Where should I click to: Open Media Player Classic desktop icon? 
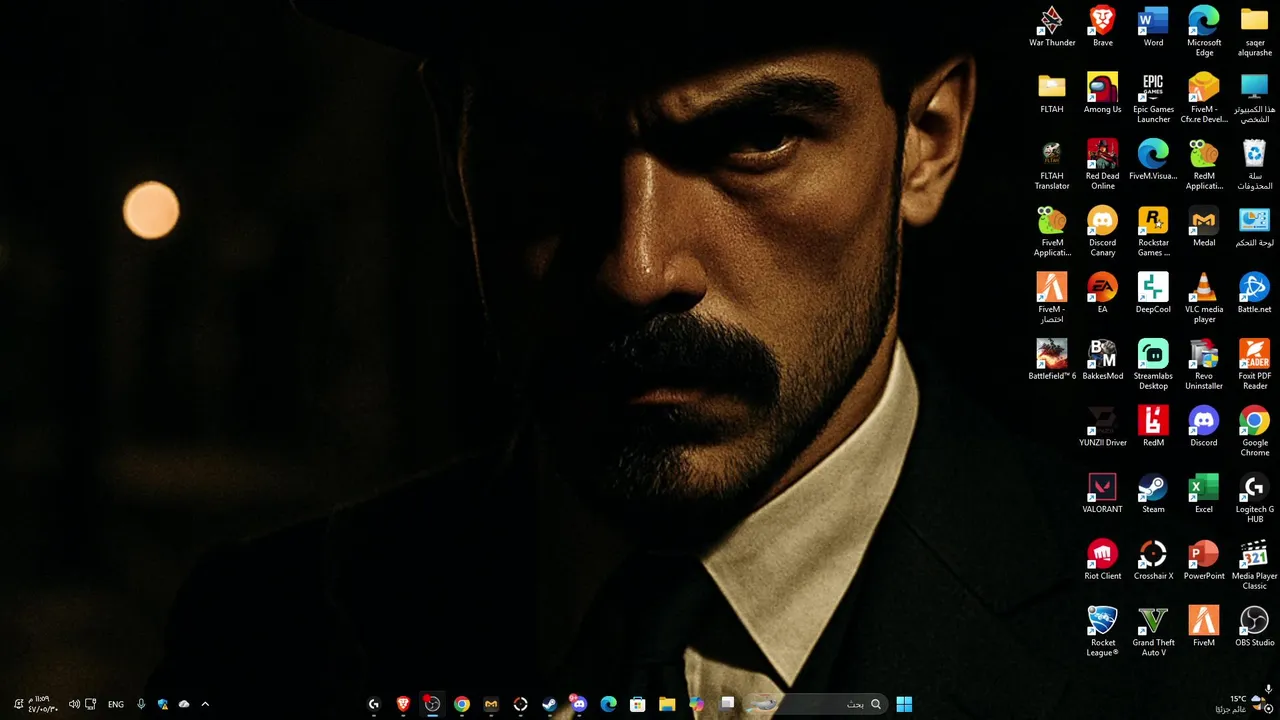[x=1255, y=565]
